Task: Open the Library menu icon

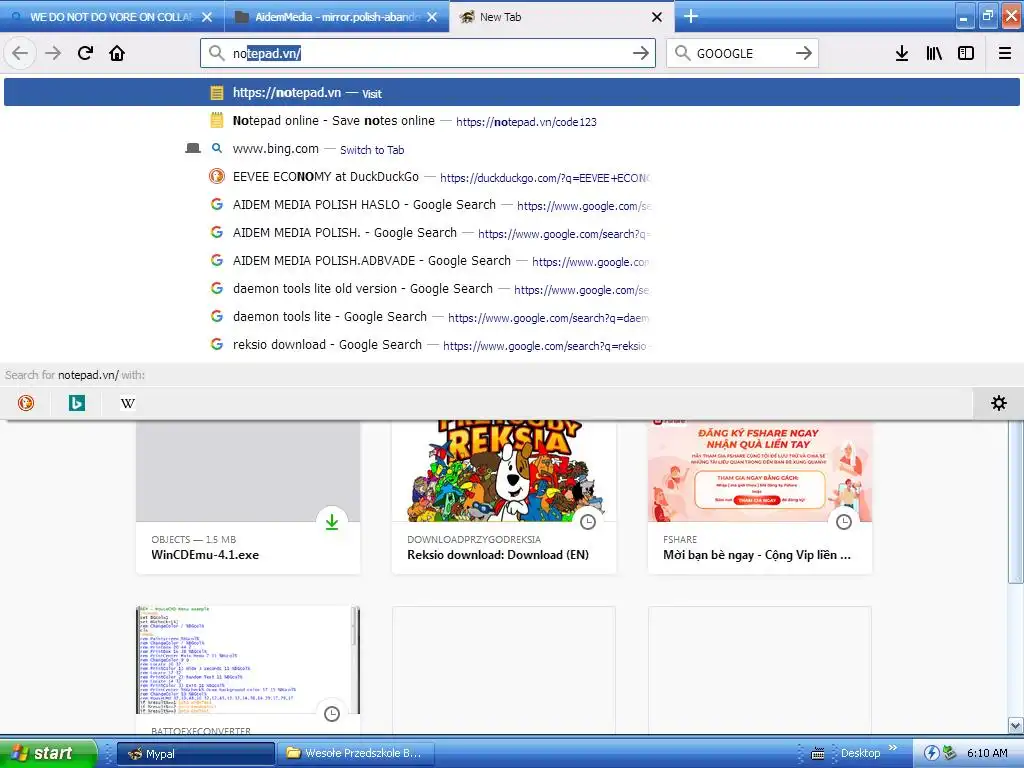Action: point(934,53)
